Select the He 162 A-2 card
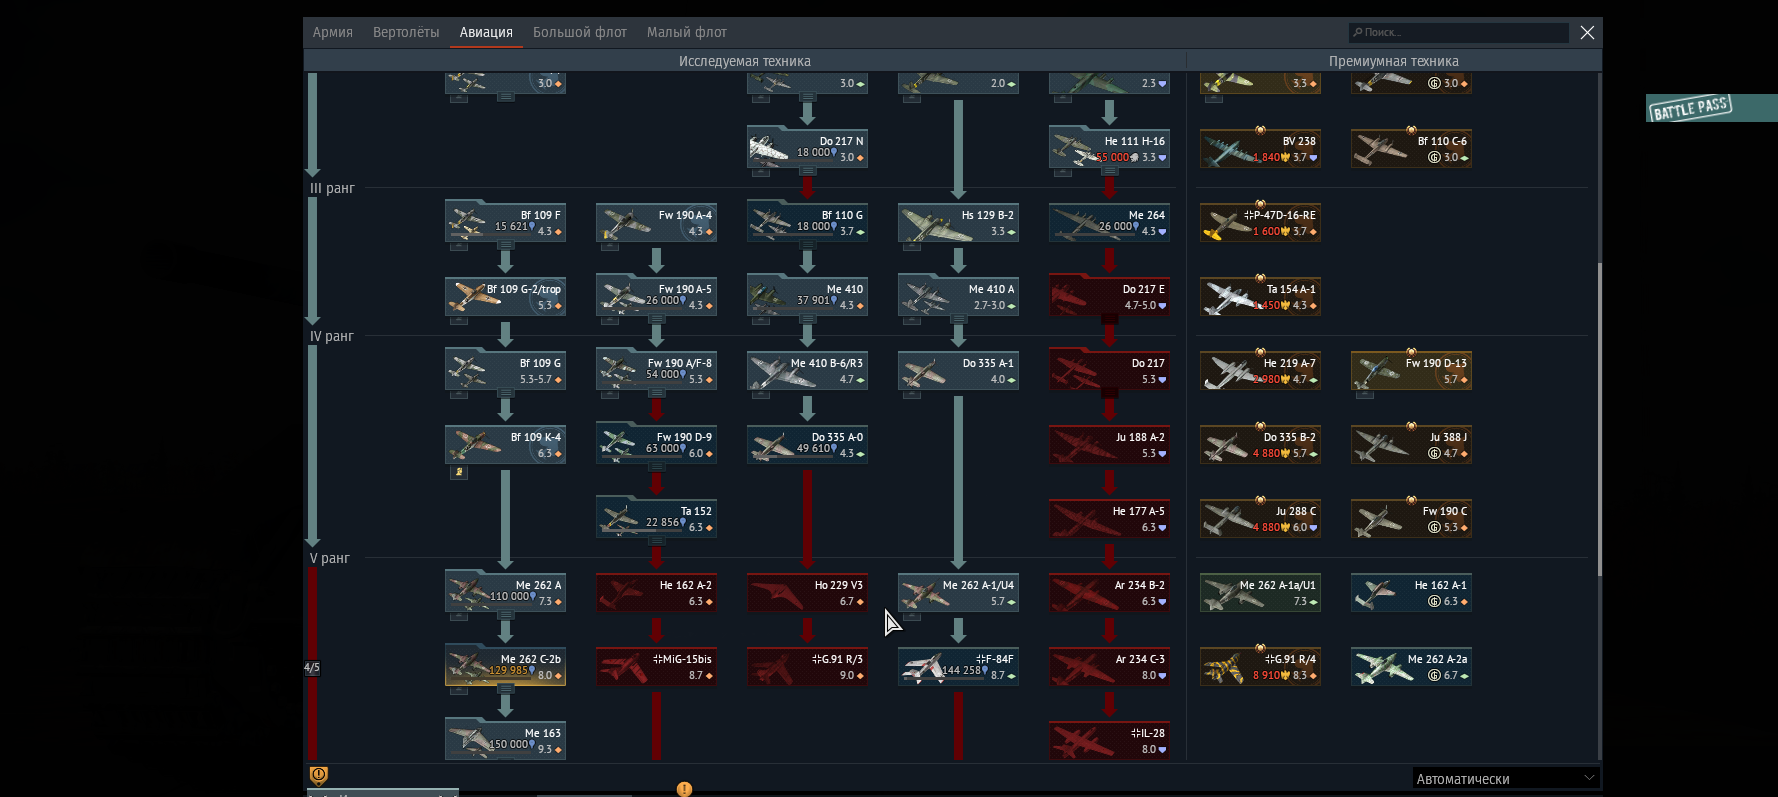 [x=656, y=593]
